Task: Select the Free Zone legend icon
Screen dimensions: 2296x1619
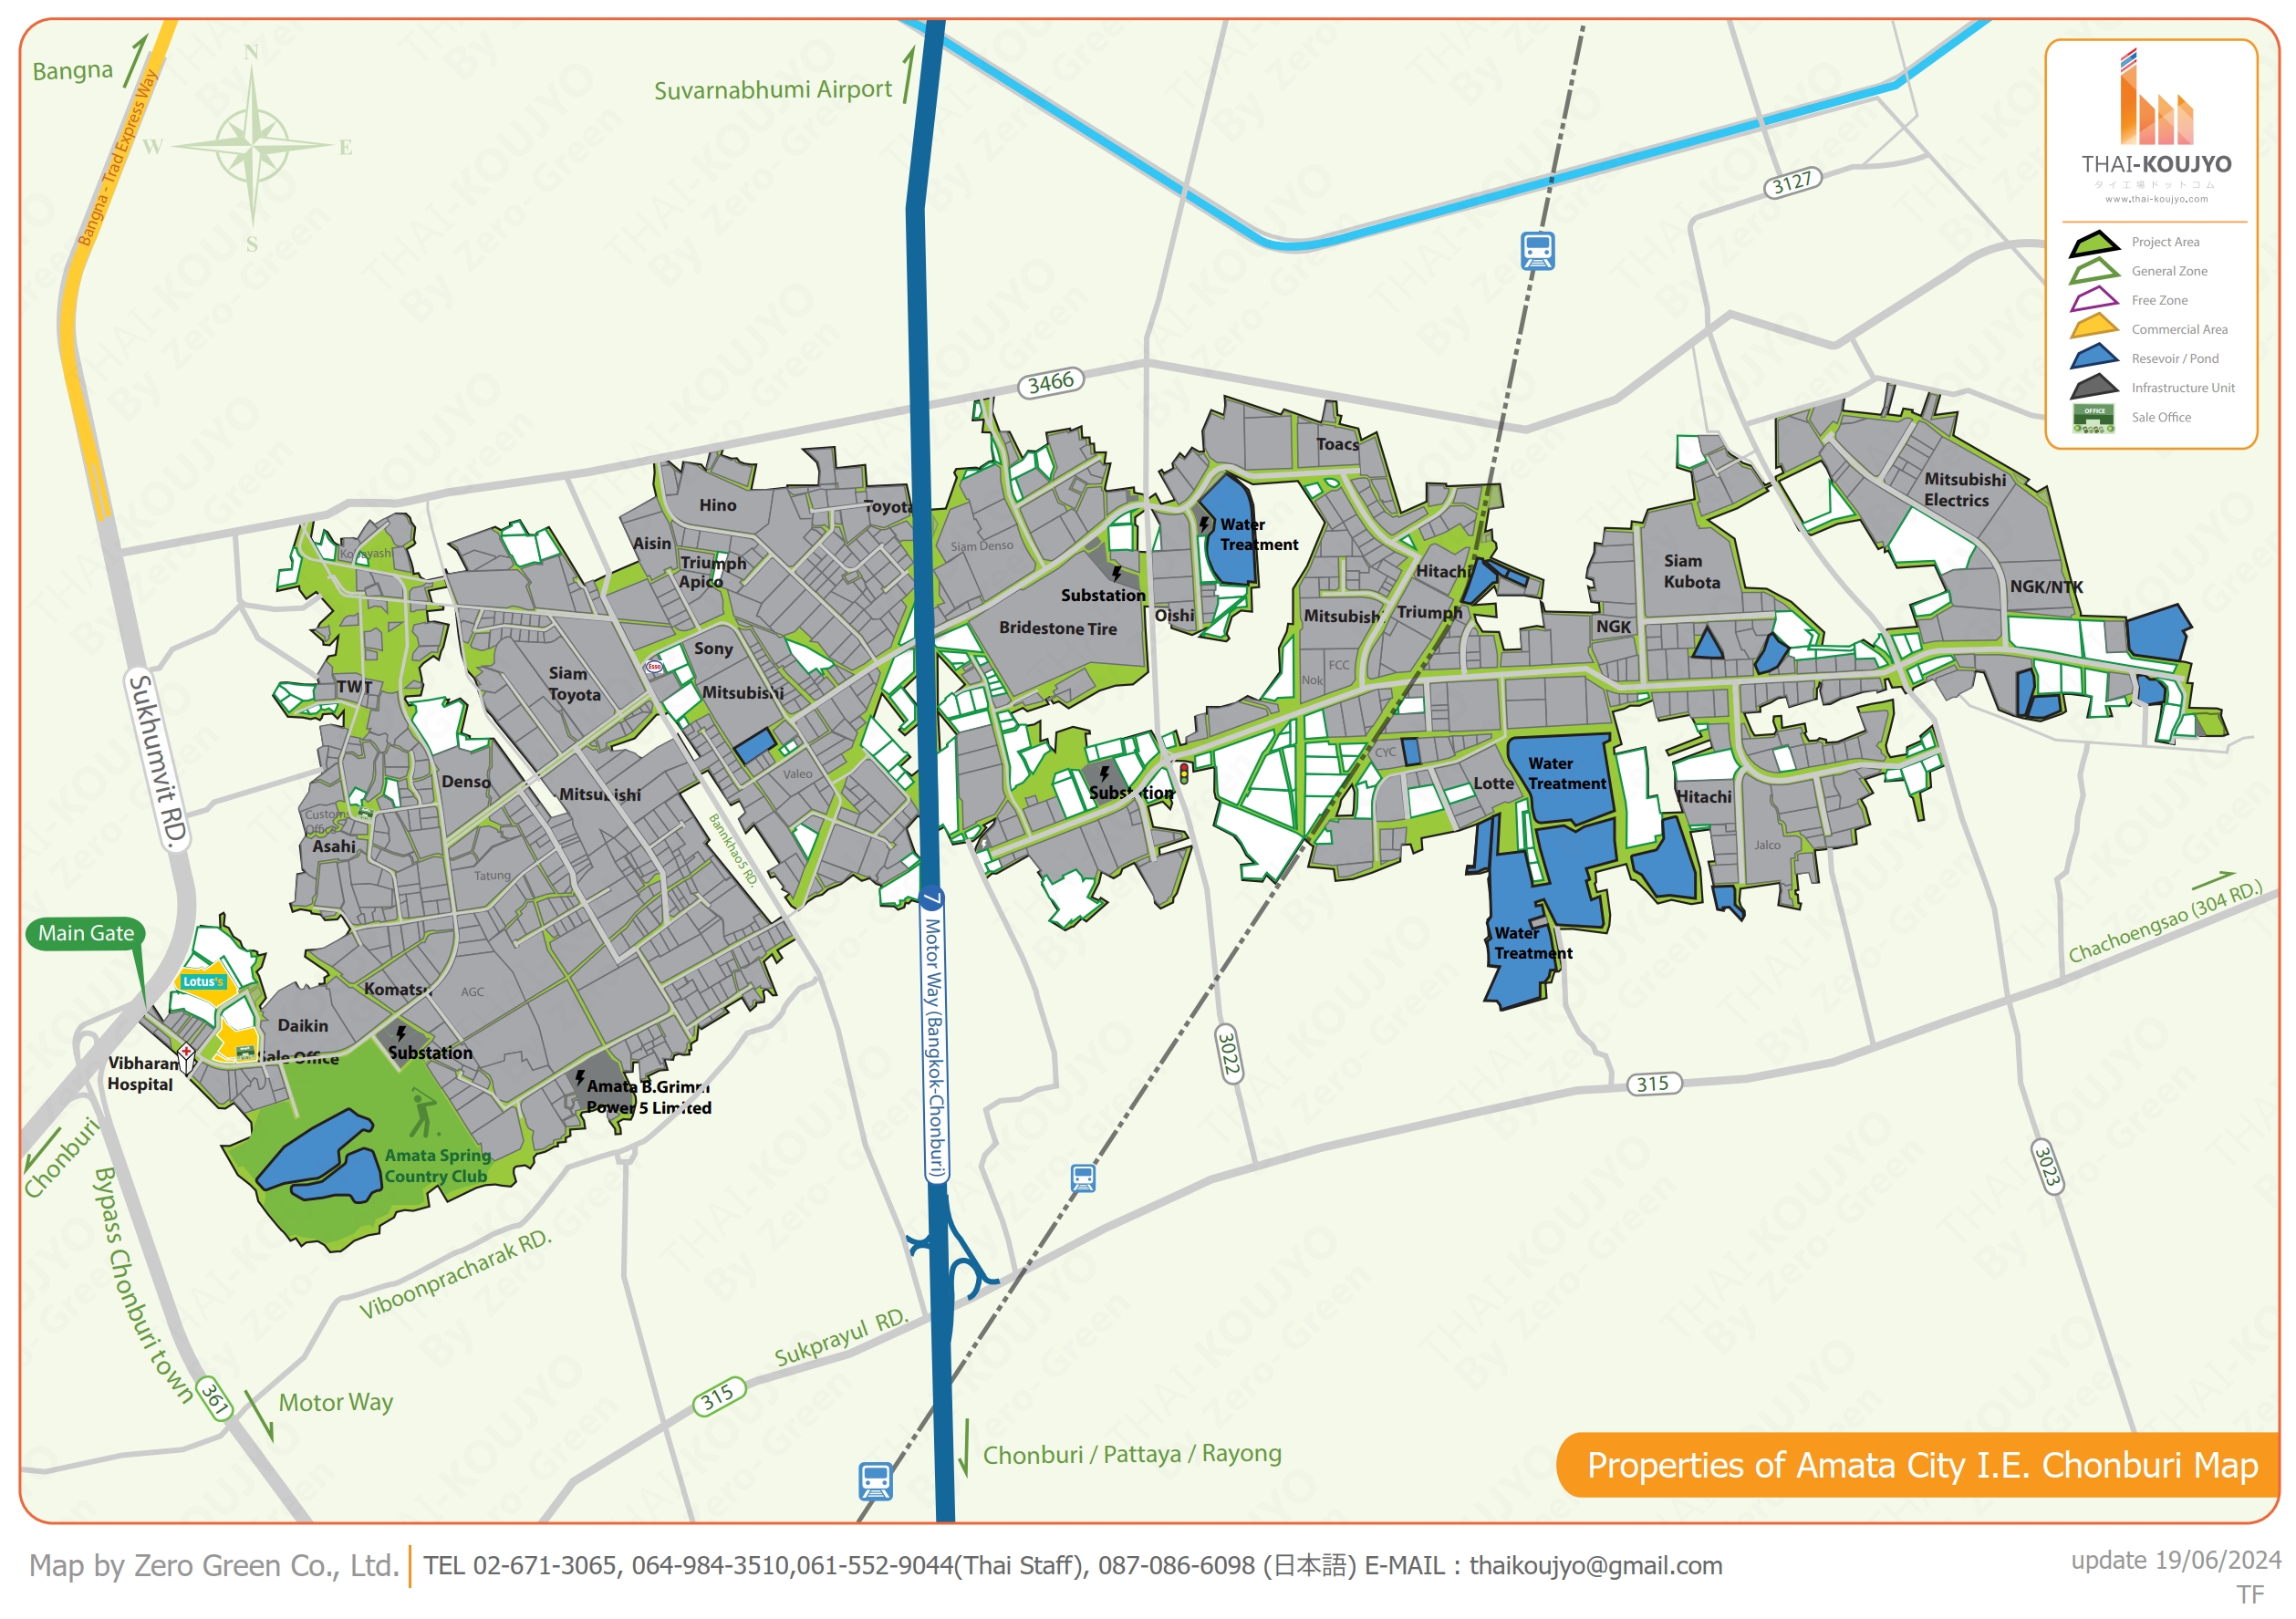Action: [2094, 301]
